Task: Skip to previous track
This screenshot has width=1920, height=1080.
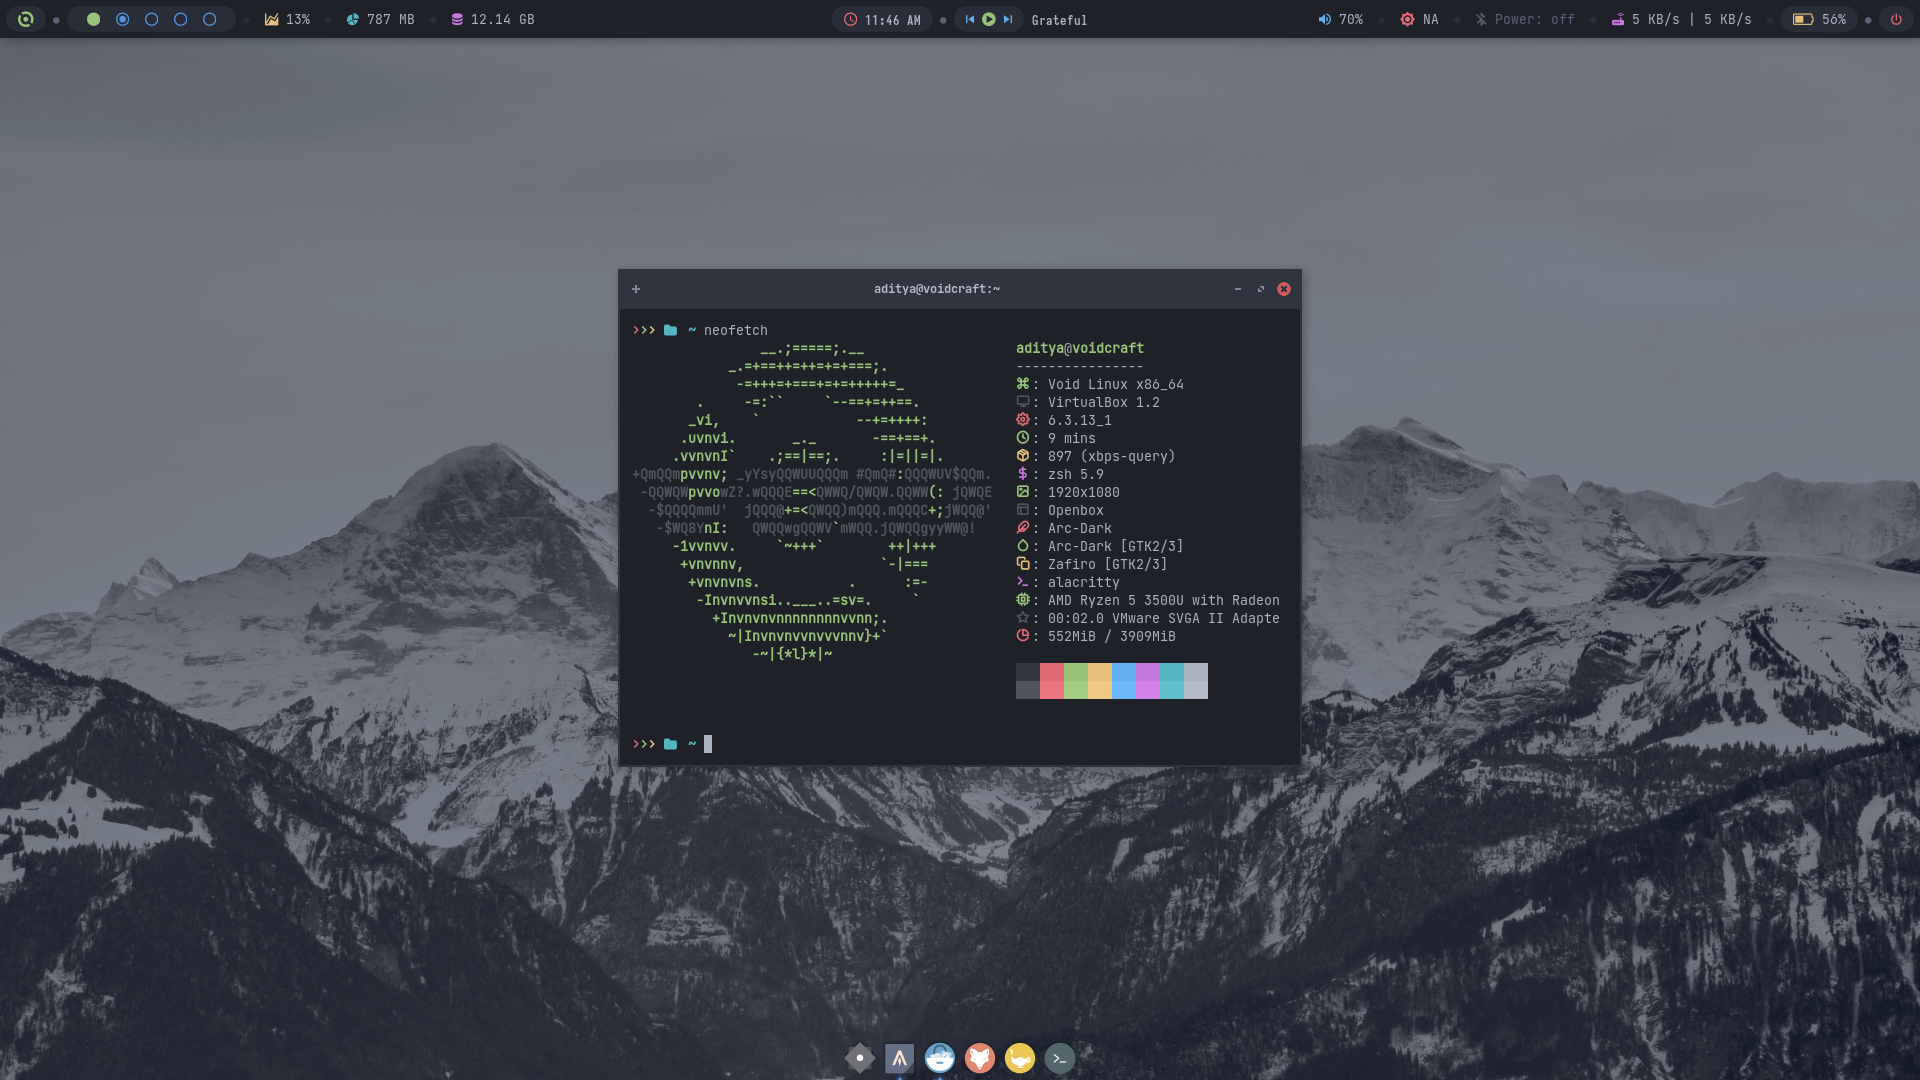Action: [x=969, y=19]
